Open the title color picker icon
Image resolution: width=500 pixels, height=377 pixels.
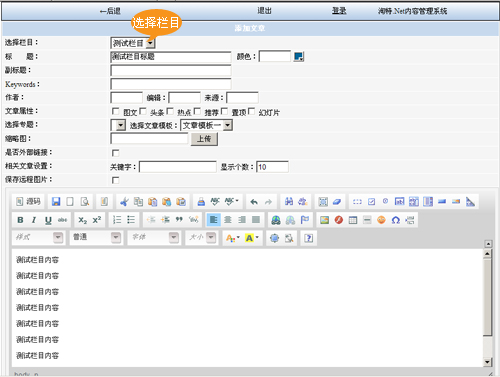pos(299,56)
